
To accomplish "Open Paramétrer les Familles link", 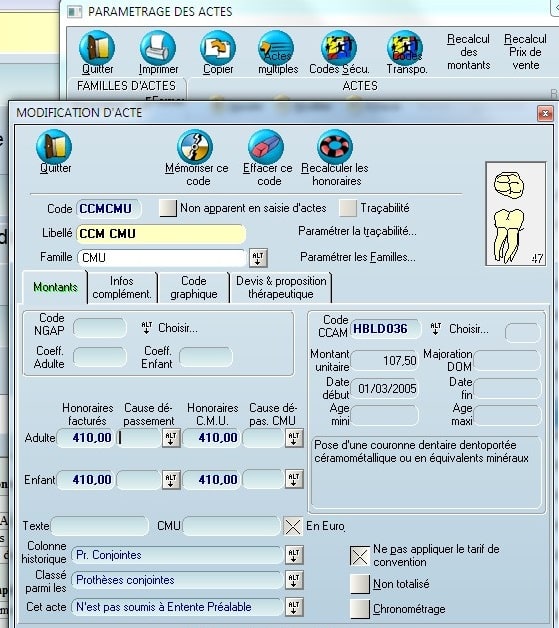I will tap(358, 257).
